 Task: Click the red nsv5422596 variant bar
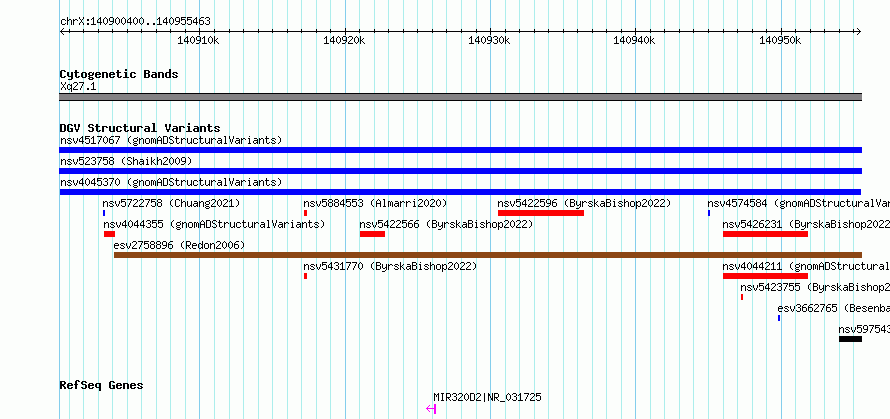541,213
